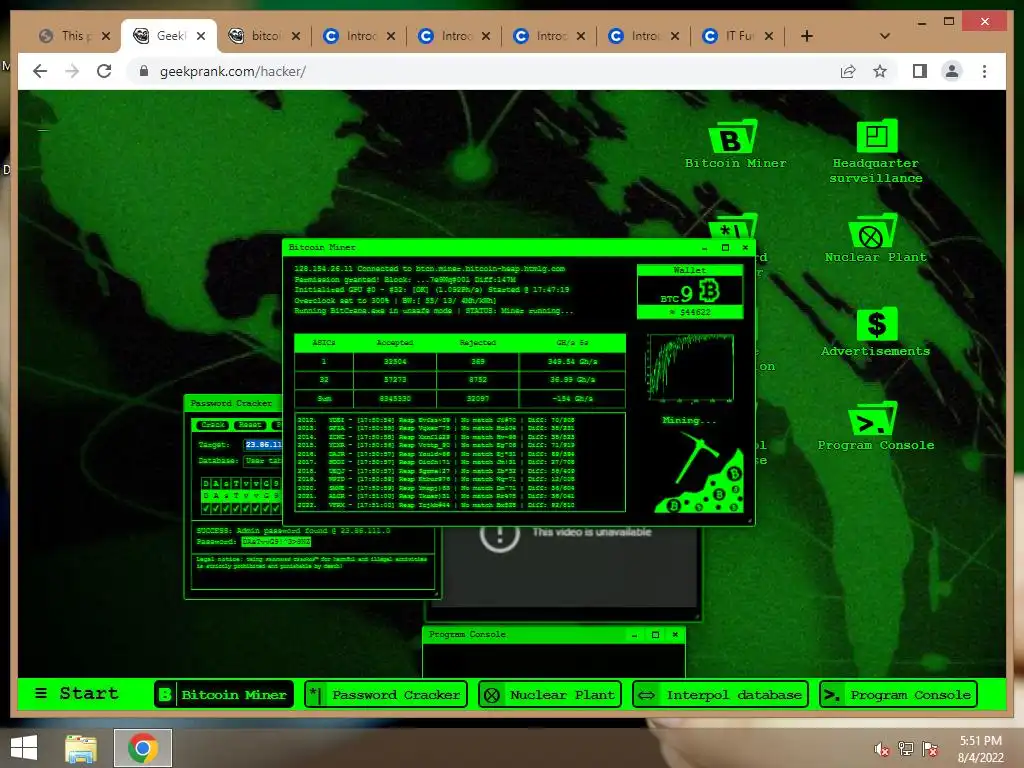This screenshot has width=1024, height=768.
Task: Click the taskbar clock showing 5:51 PM
Action: pyautogui.click(x=980, y=749)
